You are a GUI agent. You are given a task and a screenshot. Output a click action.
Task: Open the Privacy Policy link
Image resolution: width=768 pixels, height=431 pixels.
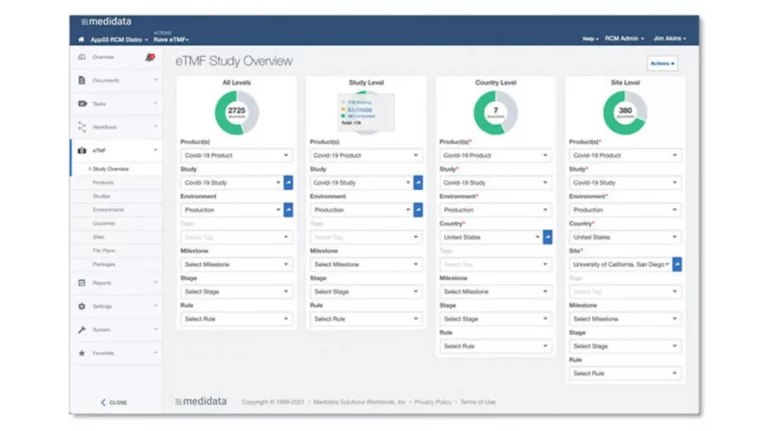433,402
